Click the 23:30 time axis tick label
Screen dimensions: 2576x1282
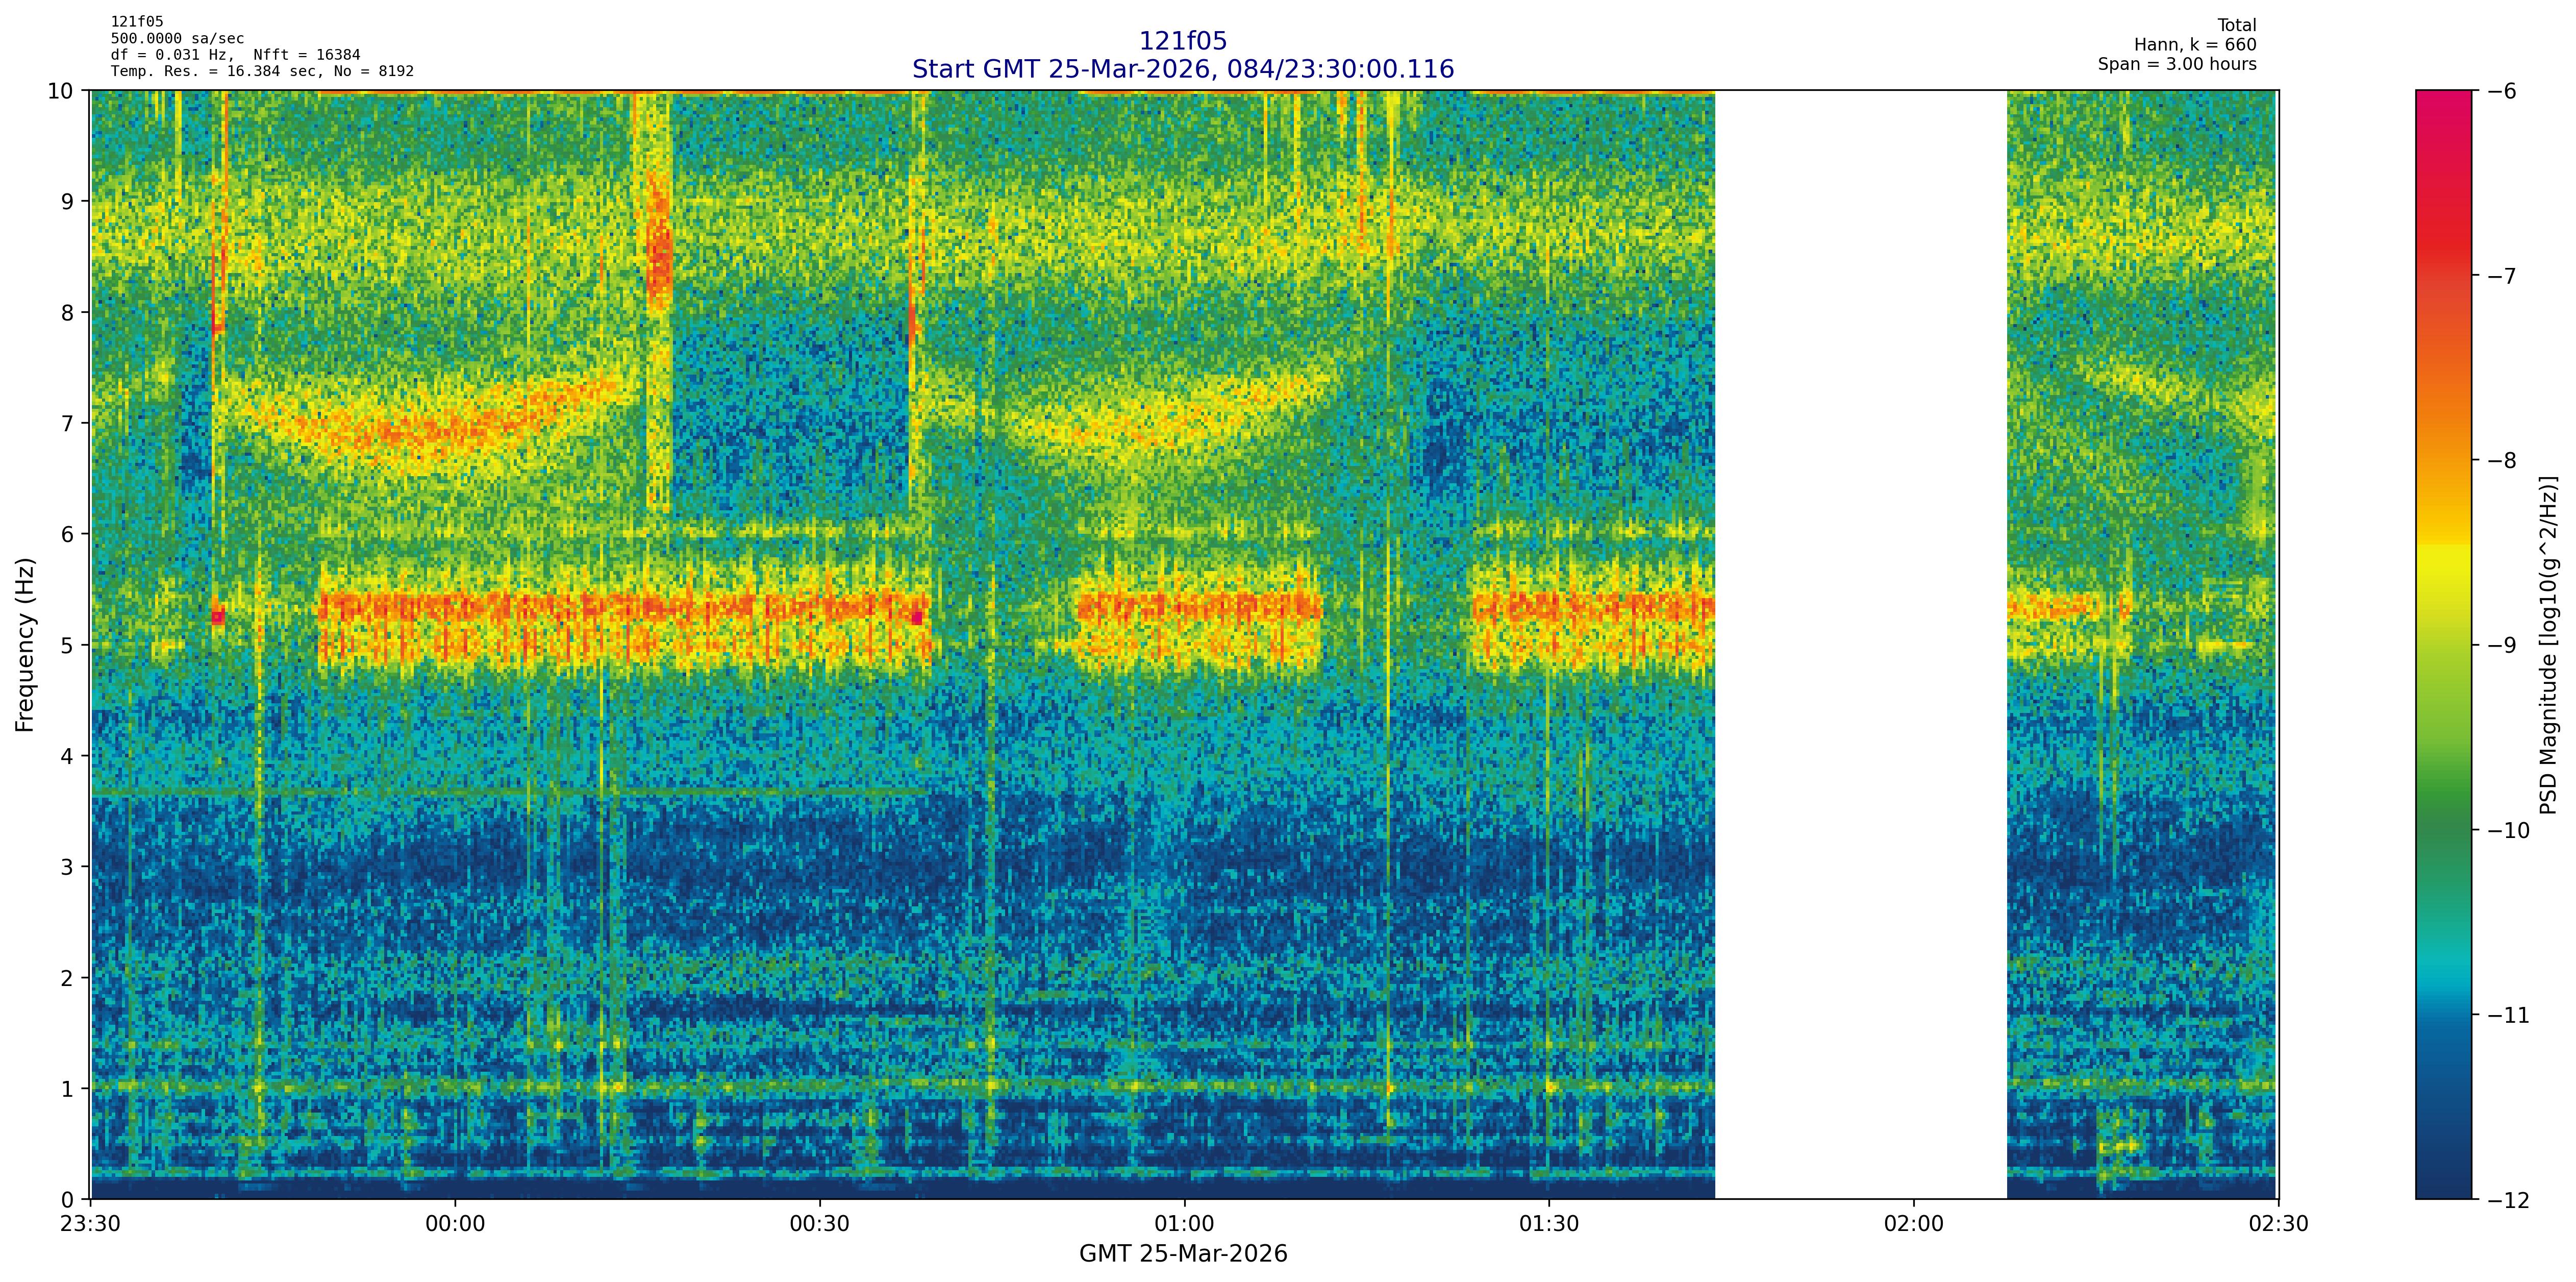point(91,1224)
